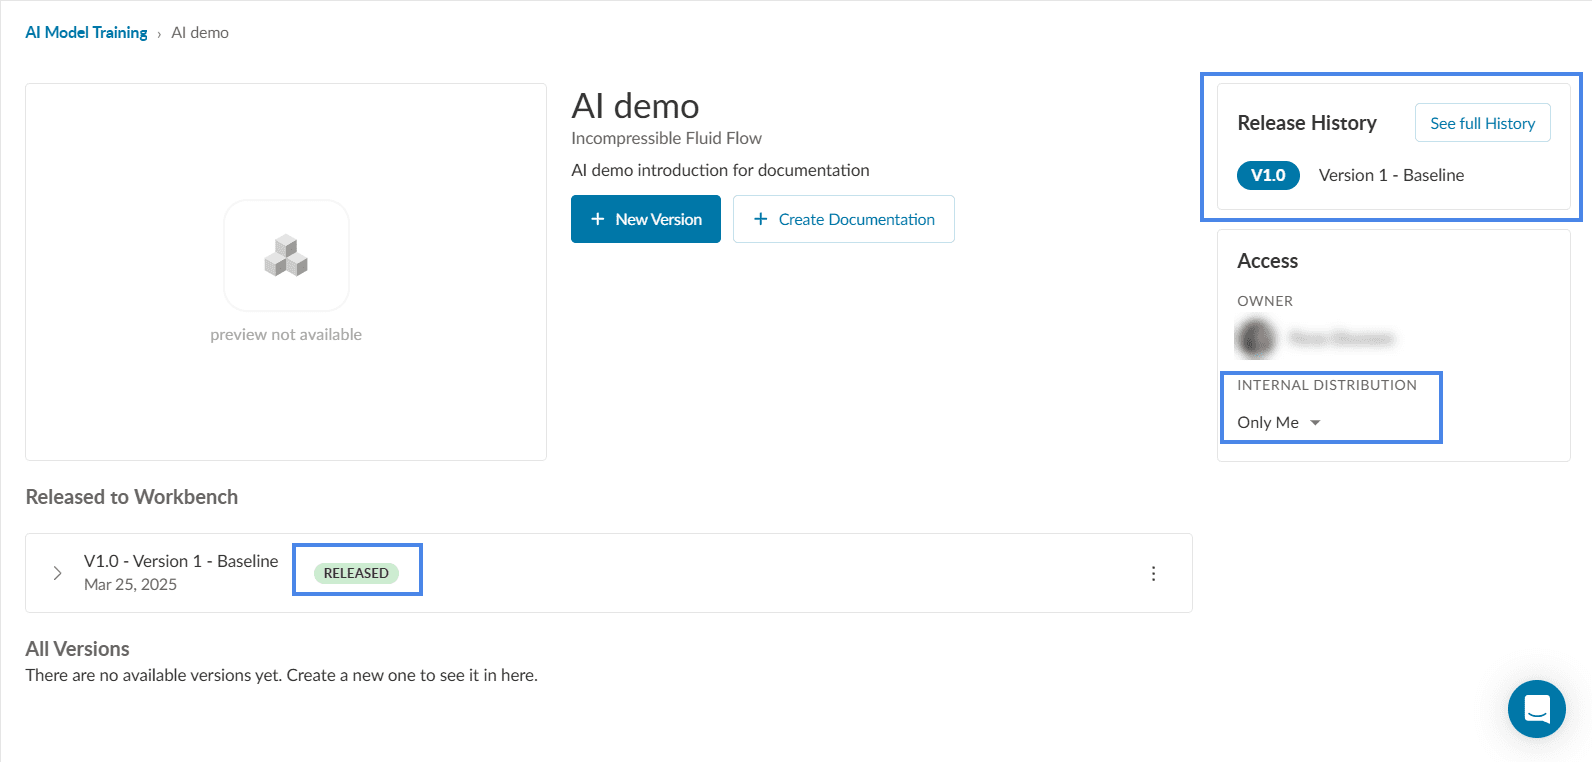Viewport: 1592px width, 762px height.
Task: Expand the V1.0 released version row
Action: pos(57,573)
